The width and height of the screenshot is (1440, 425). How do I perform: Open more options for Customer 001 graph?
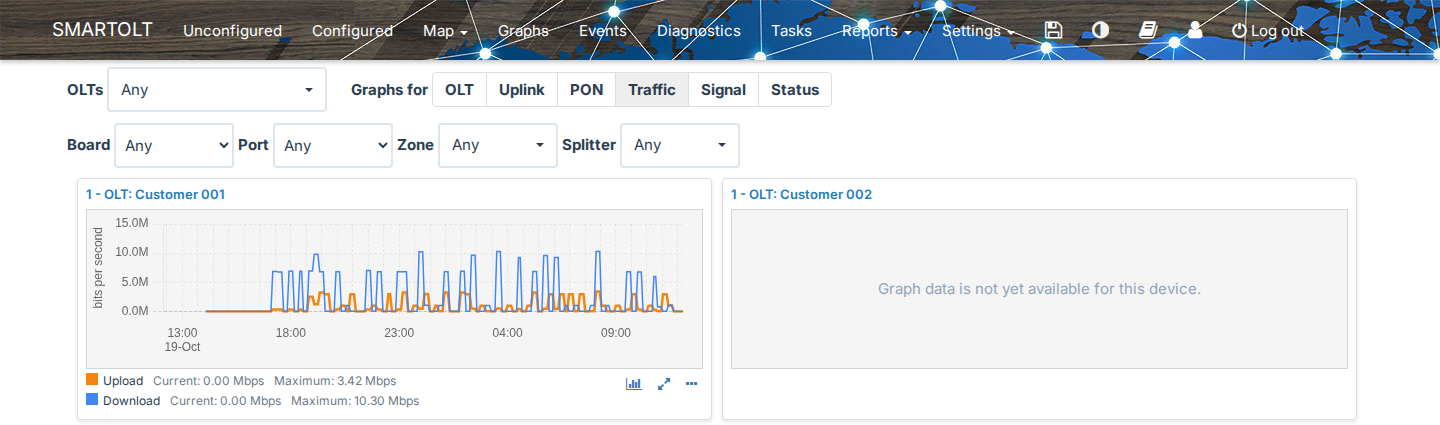[x=691, y=383]
